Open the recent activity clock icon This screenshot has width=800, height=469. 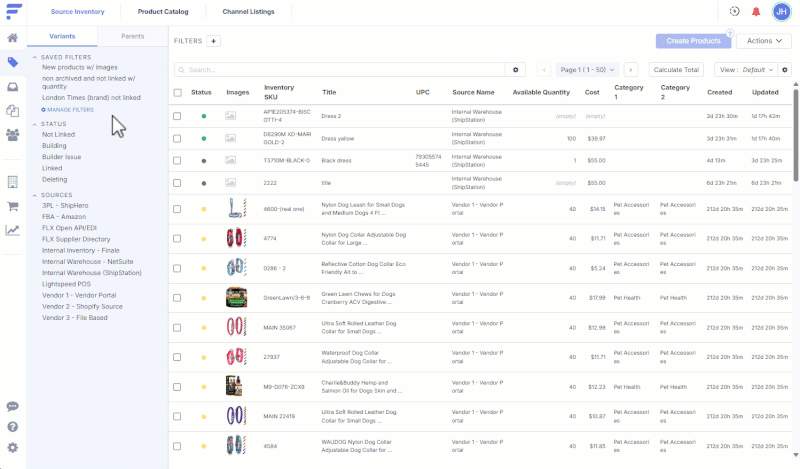tap(734, 12)
